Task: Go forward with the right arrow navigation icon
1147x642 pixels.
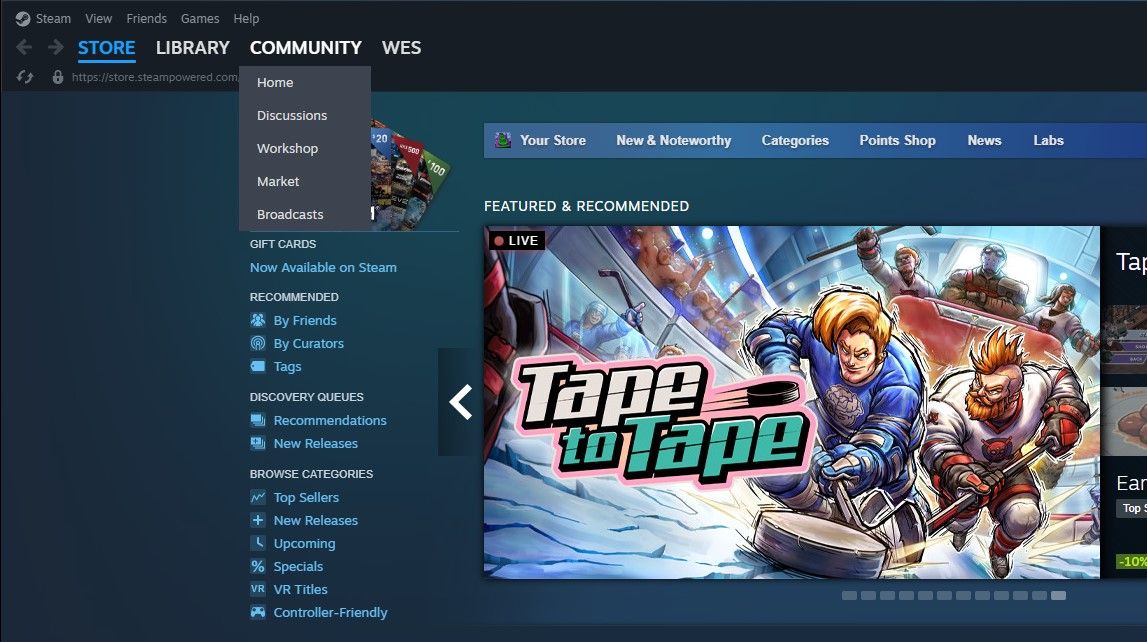Action: (56, 48)
